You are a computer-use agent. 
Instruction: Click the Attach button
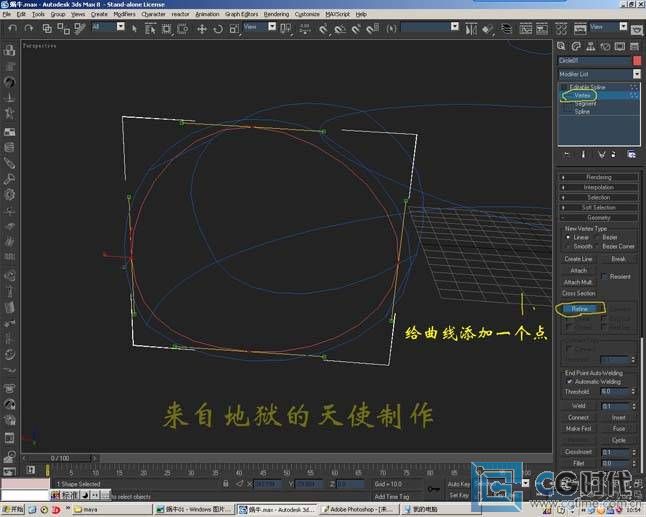click(x=578, y=271)
